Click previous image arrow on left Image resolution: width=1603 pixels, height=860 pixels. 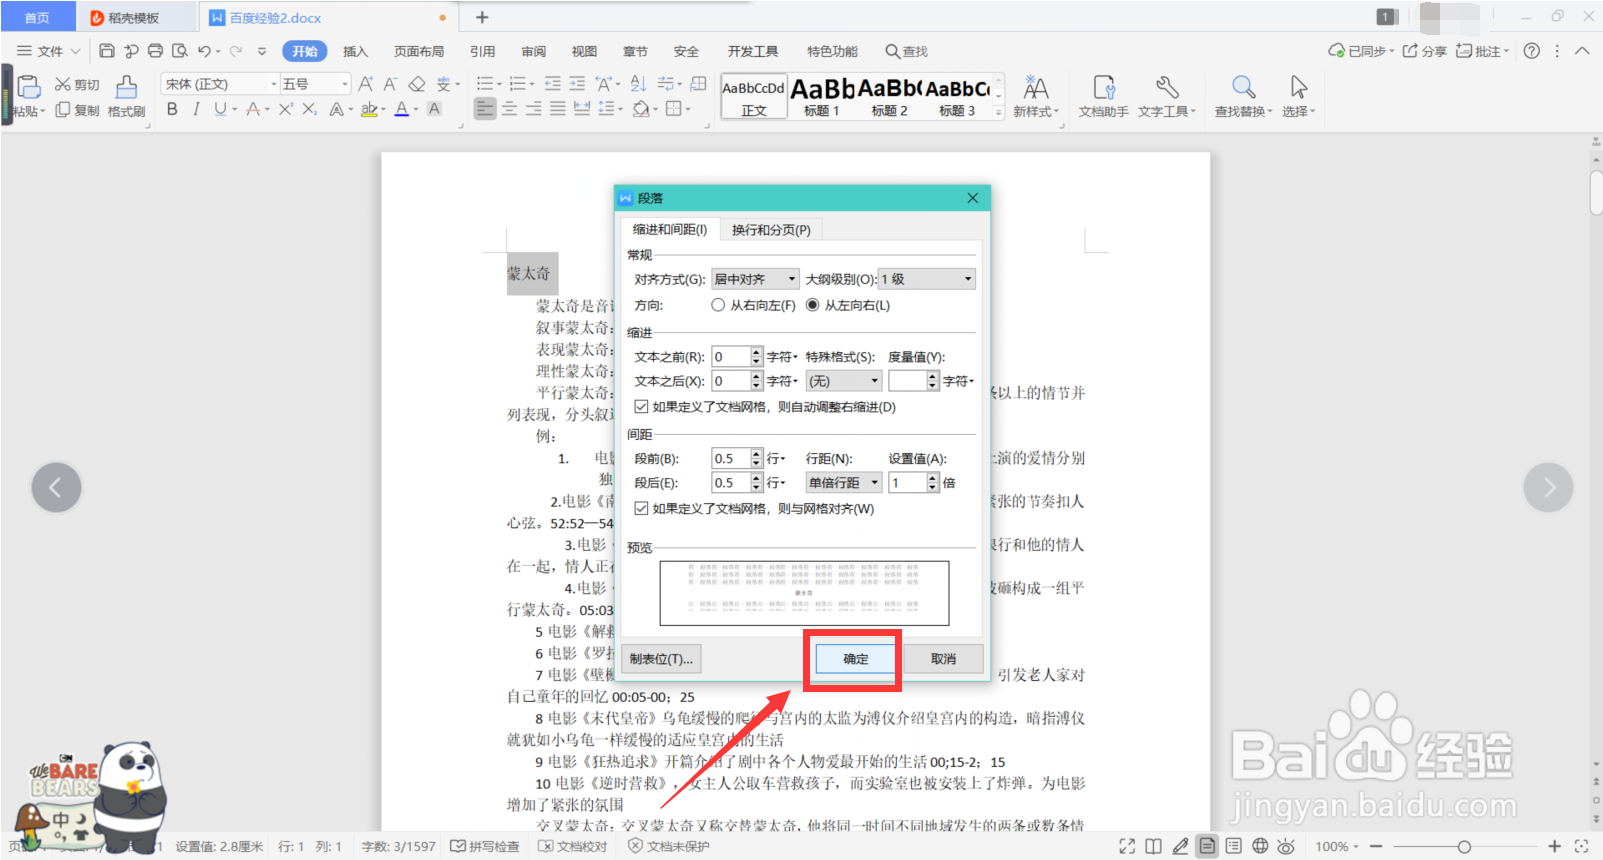[56, 487]
